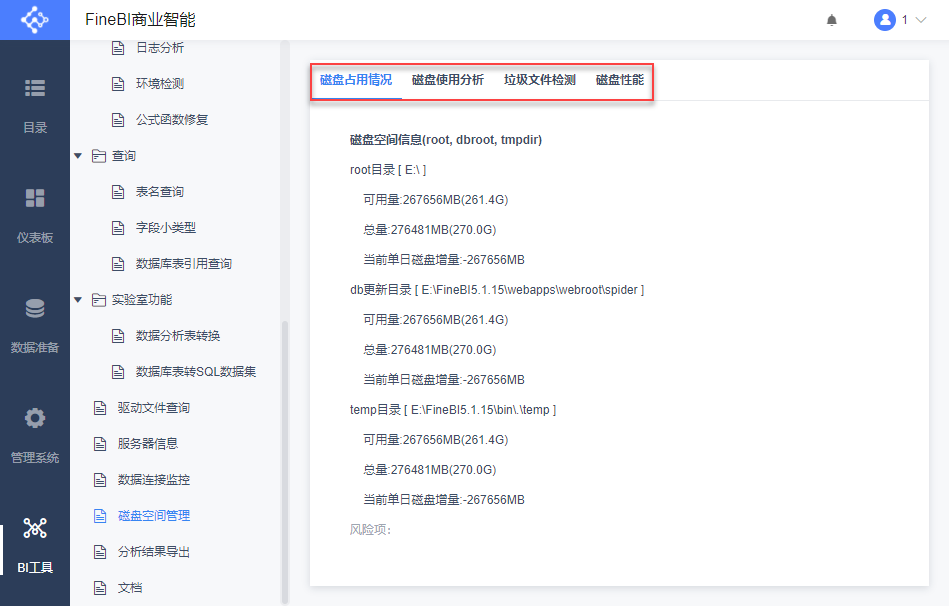Switch to the 垃圾文件检测 tab
The image size is (949, 606).
[540, 80]
